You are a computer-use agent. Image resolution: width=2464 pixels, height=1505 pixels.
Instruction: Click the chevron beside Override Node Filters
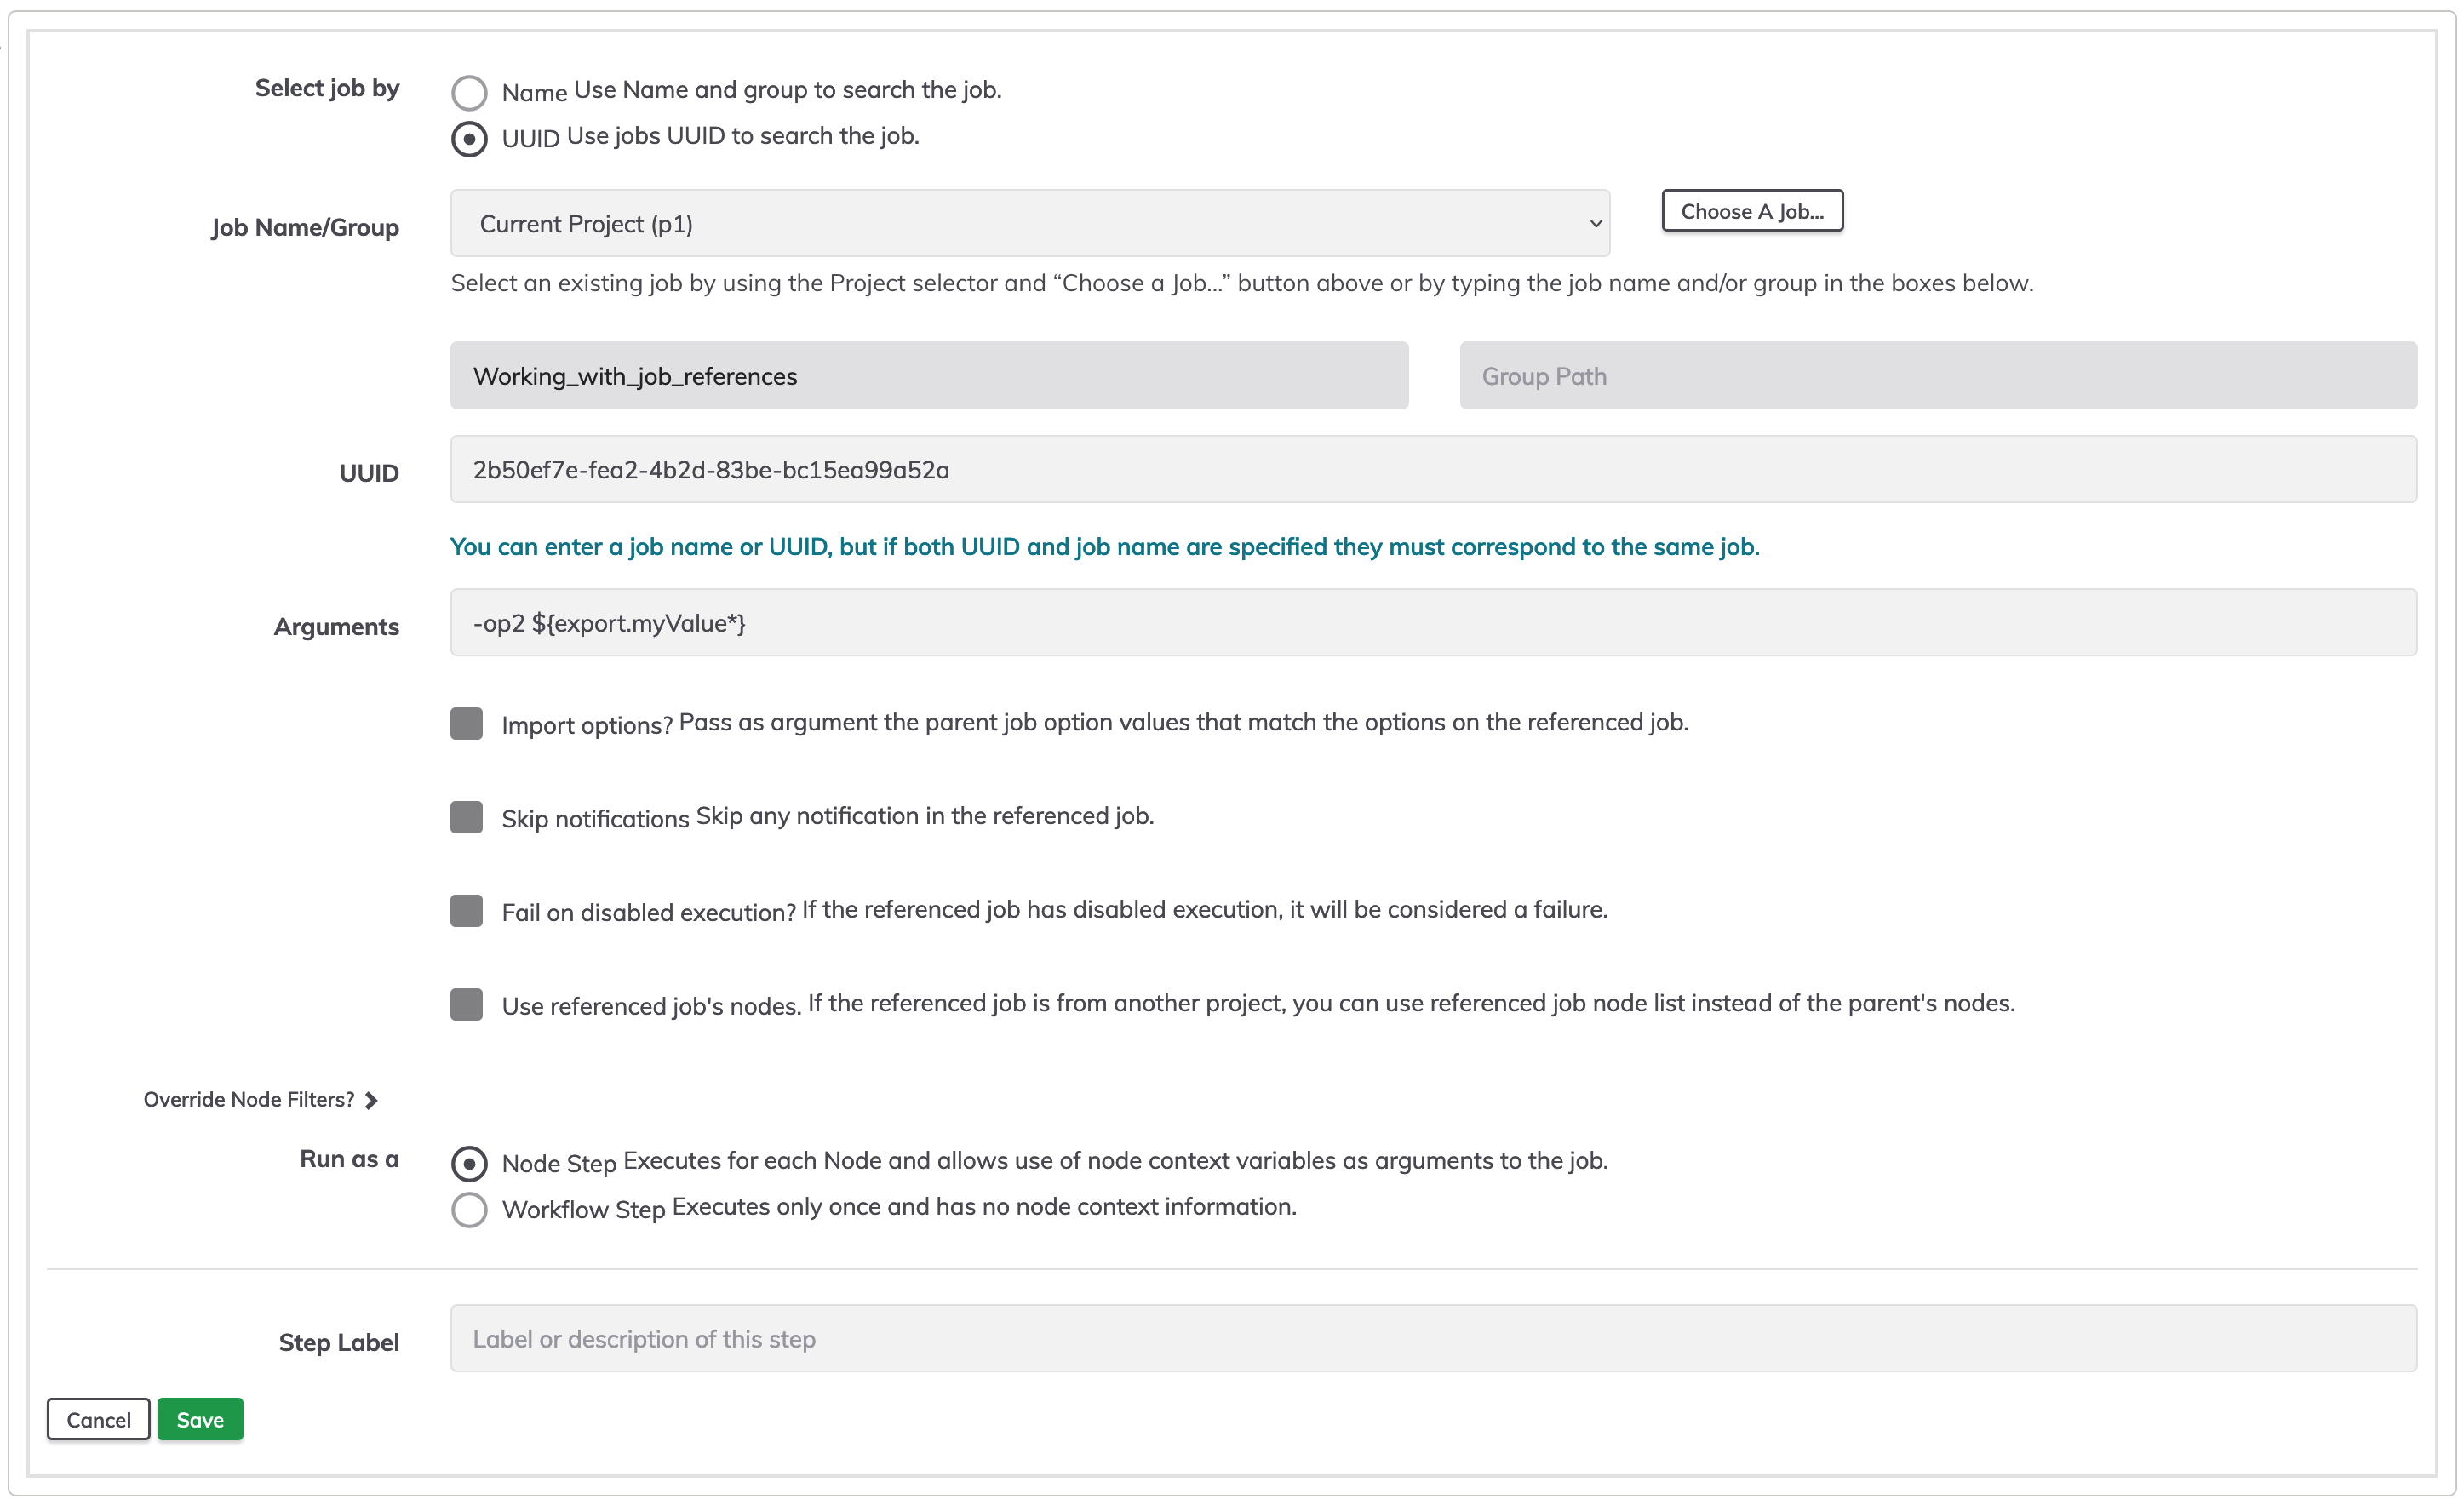click(x=371, y=1100)
